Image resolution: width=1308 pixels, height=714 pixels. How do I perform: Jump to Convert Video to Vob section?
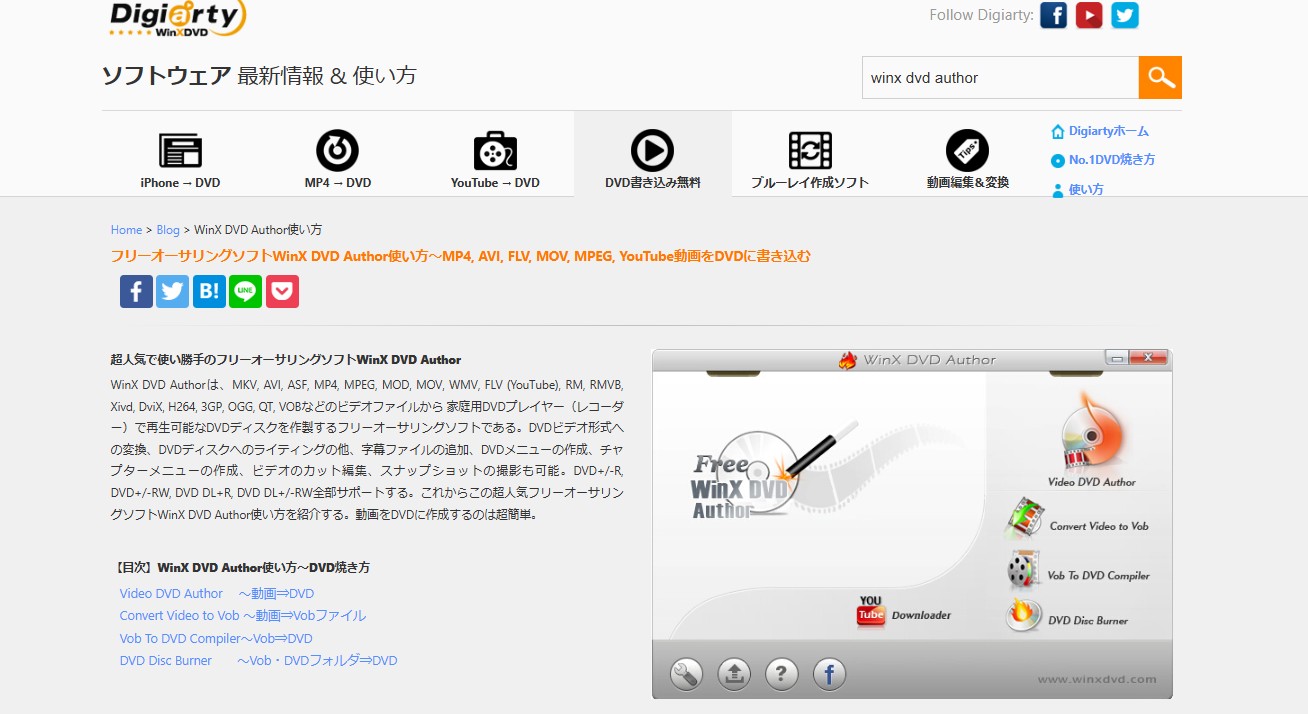pos(243,616)
